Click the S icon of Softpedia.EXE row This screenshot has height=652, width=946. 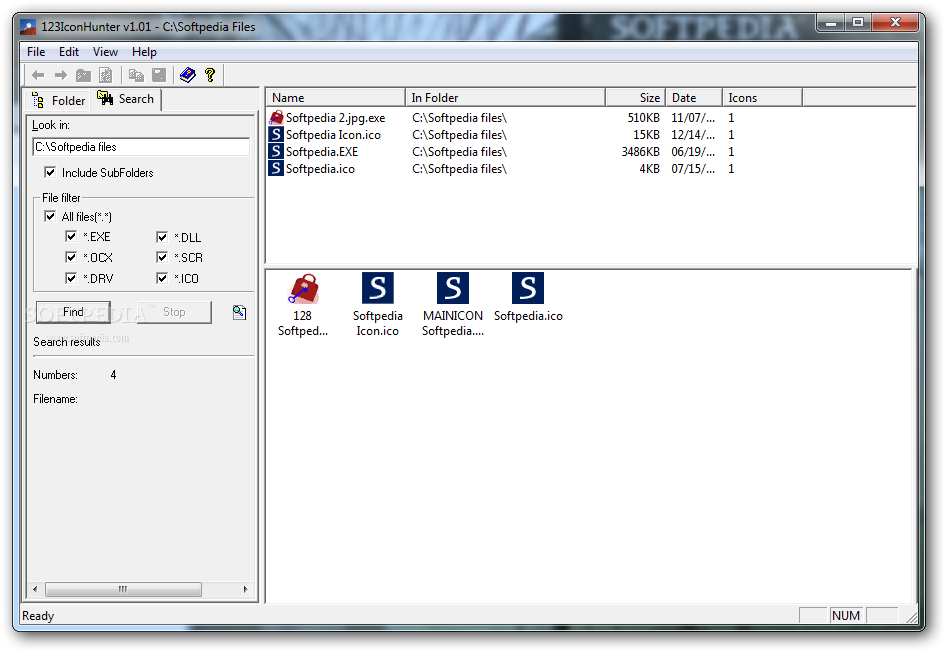click(276, 151)
